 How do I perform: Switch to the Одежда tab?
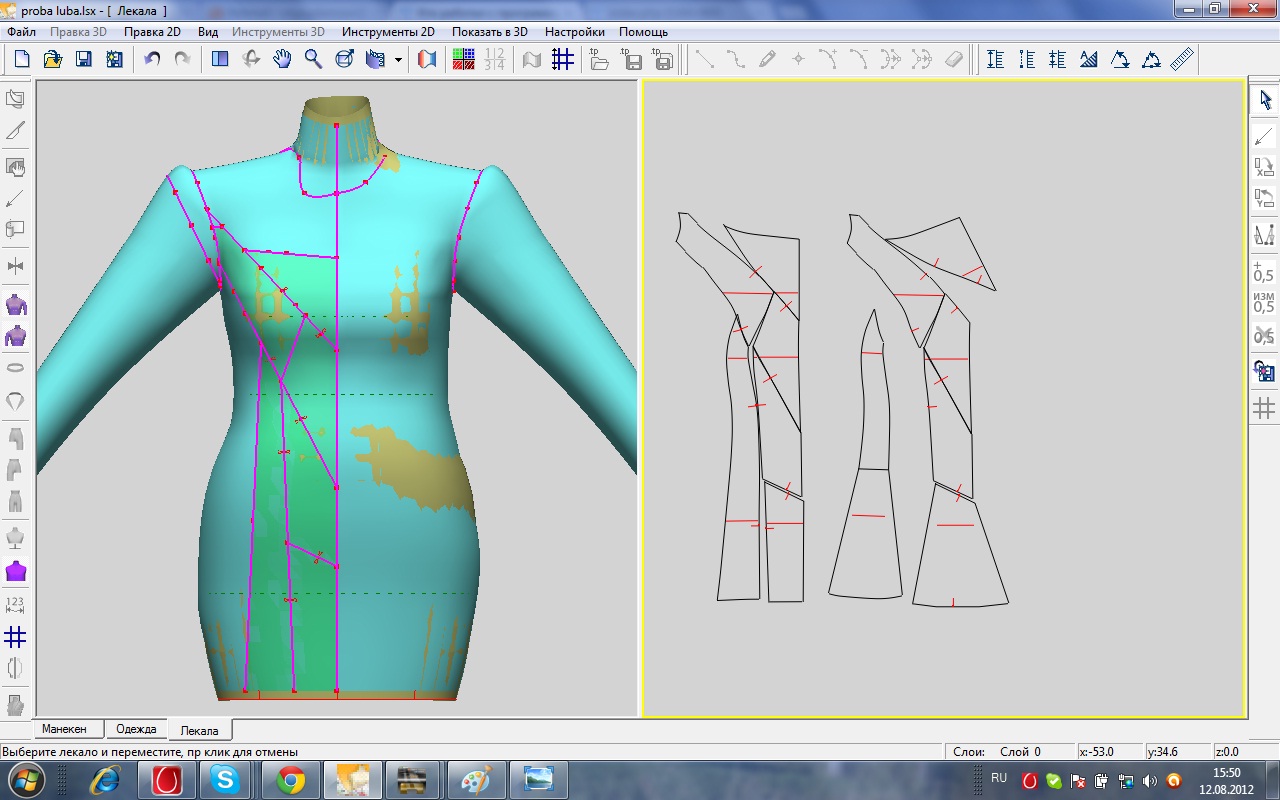click(136, 730)
